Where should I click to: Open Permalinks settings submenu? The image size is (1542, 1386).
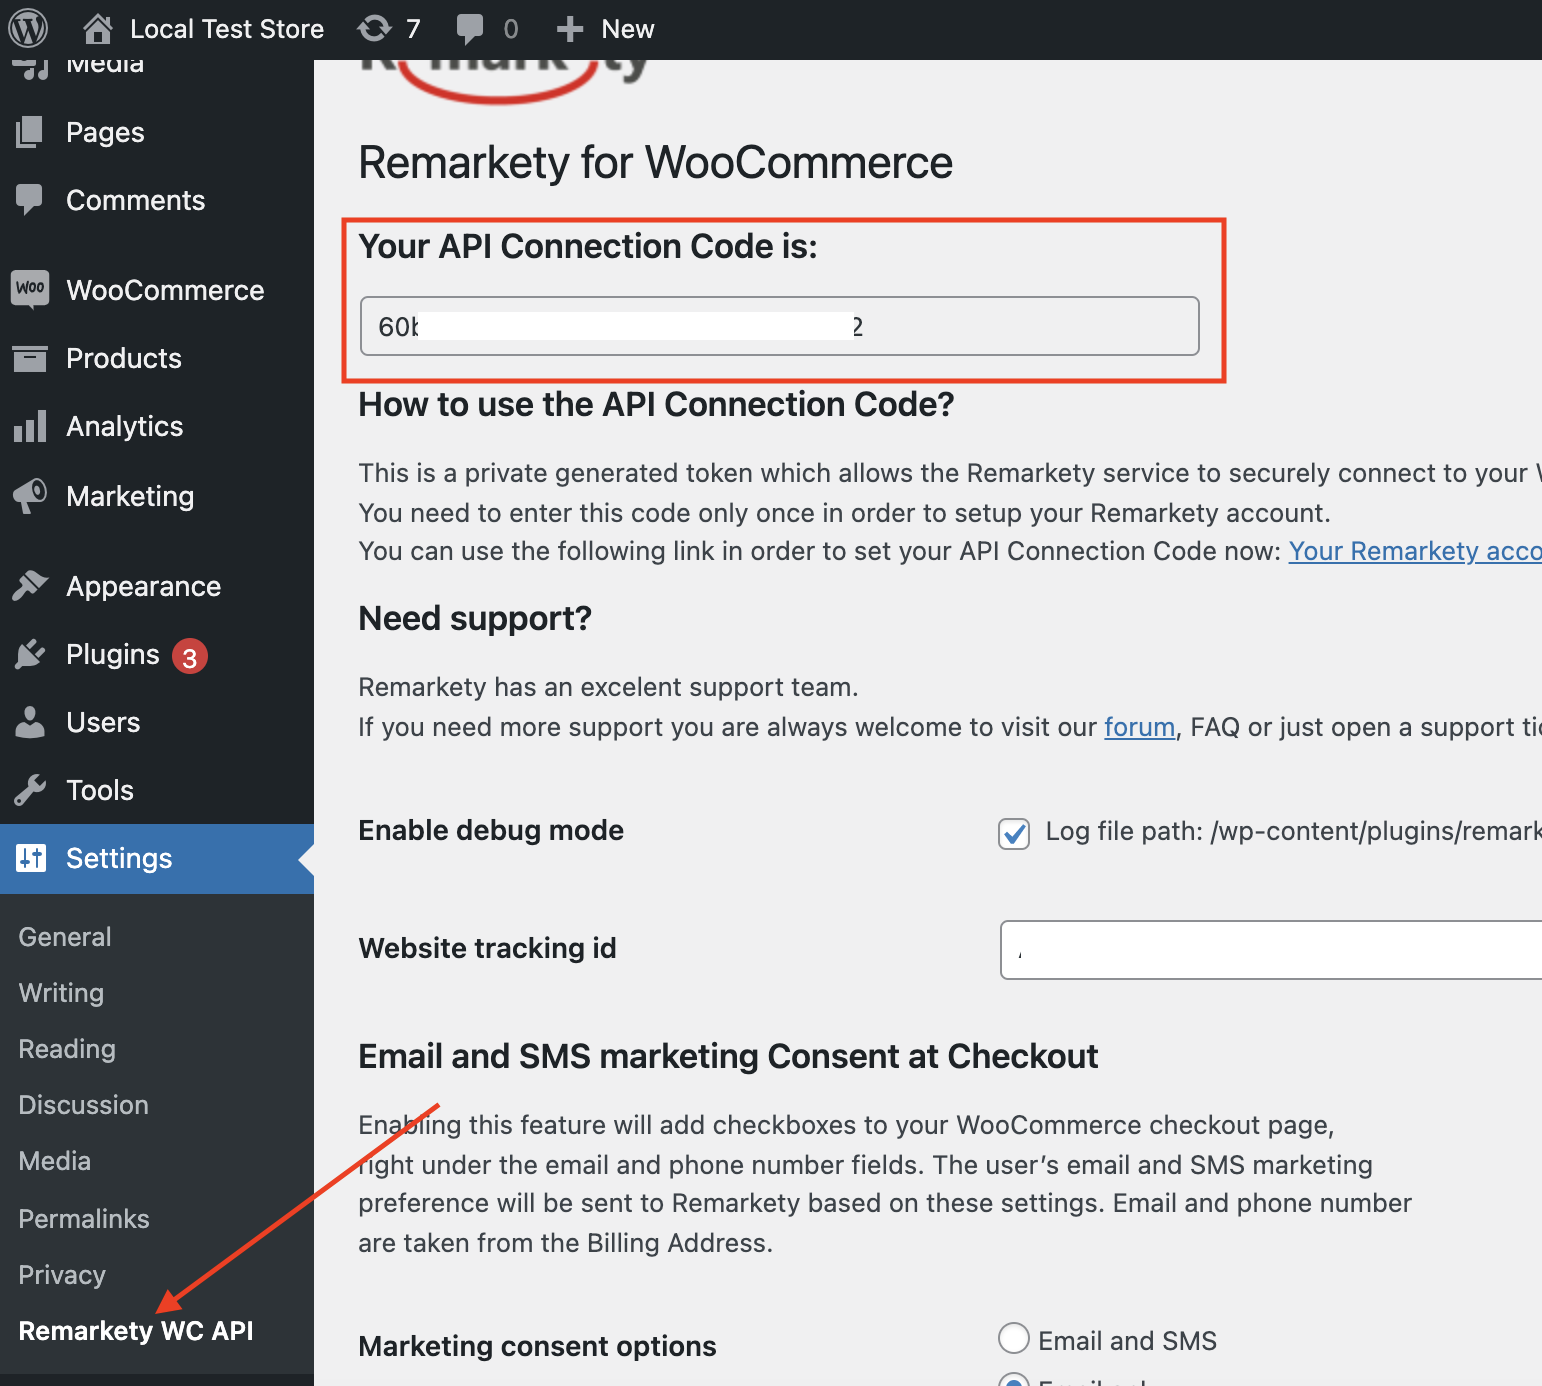click(x=84, y=1218)
